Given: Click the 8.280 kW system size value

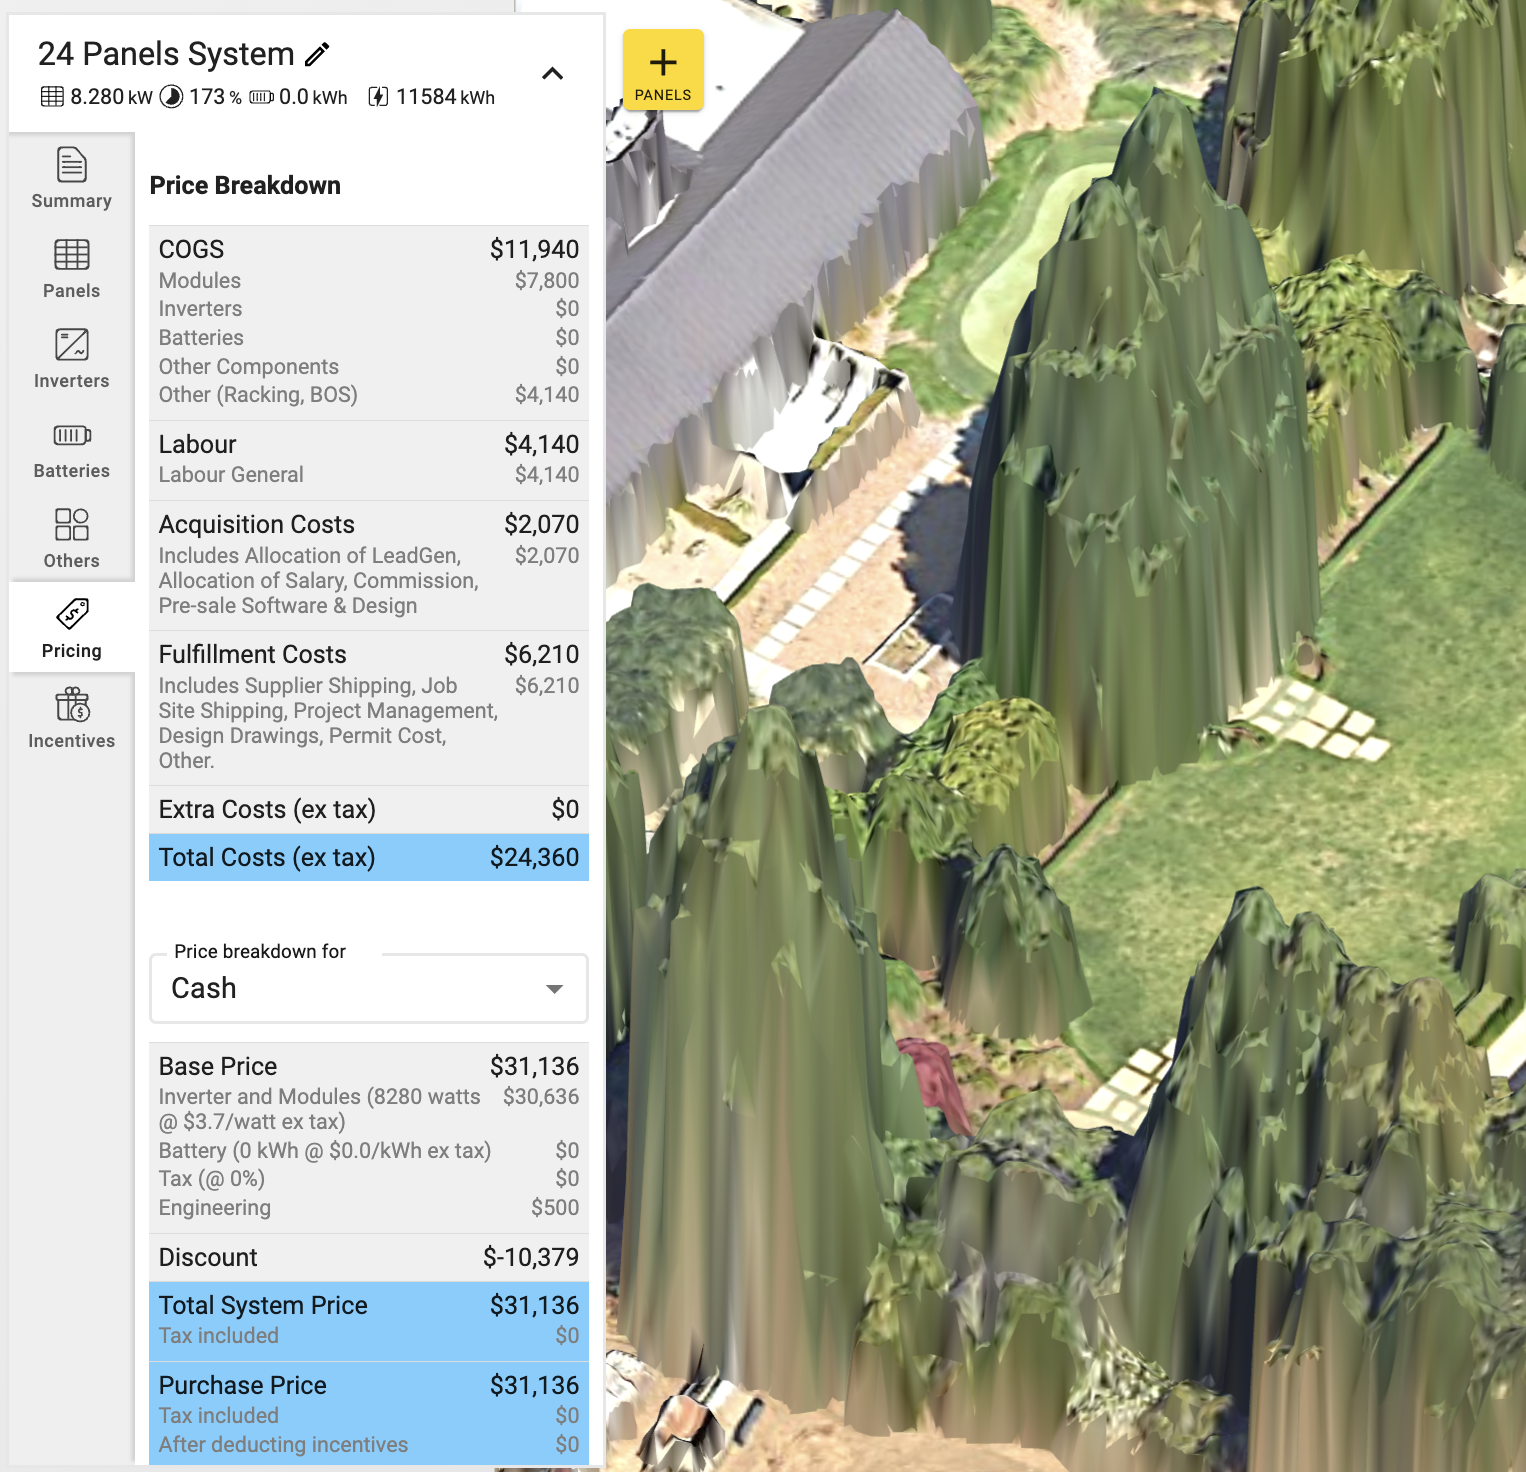Looking at the screenshot, I should click(x=111, y=97).
